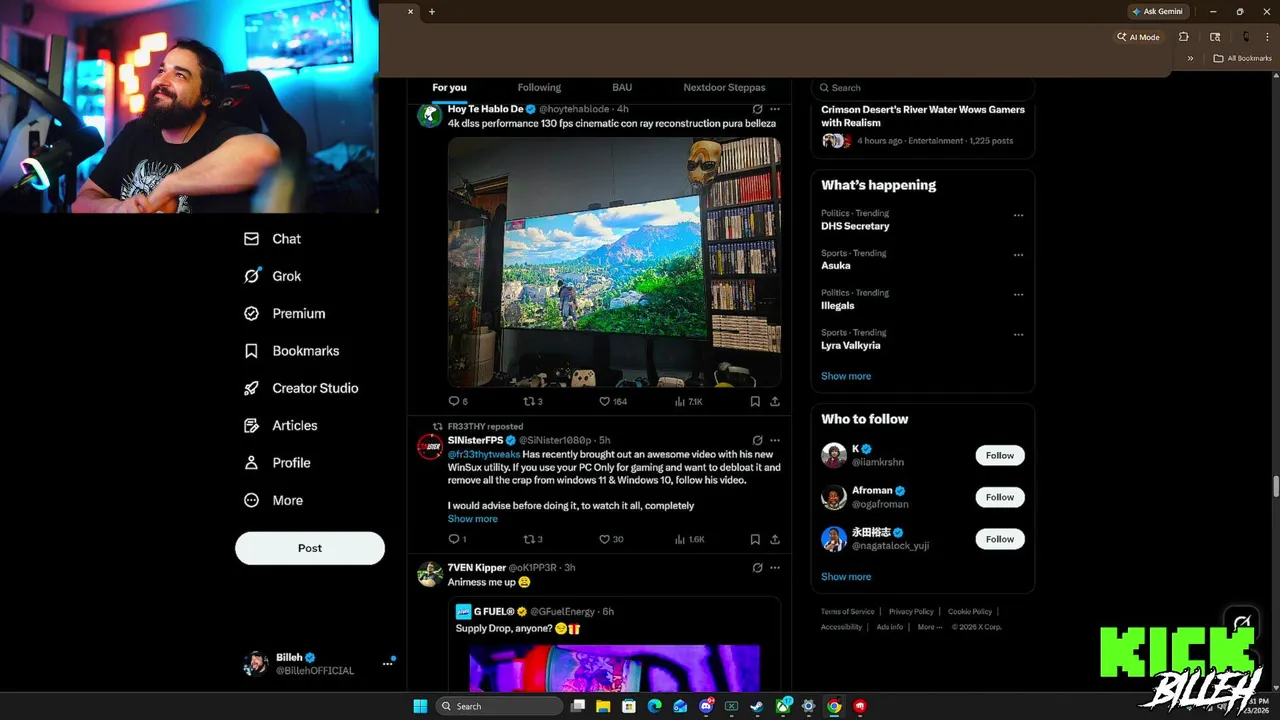Screen dimensions: 1280x720
Task: Open the @fr33thytweaks mention link
Action: coord(484,454)
